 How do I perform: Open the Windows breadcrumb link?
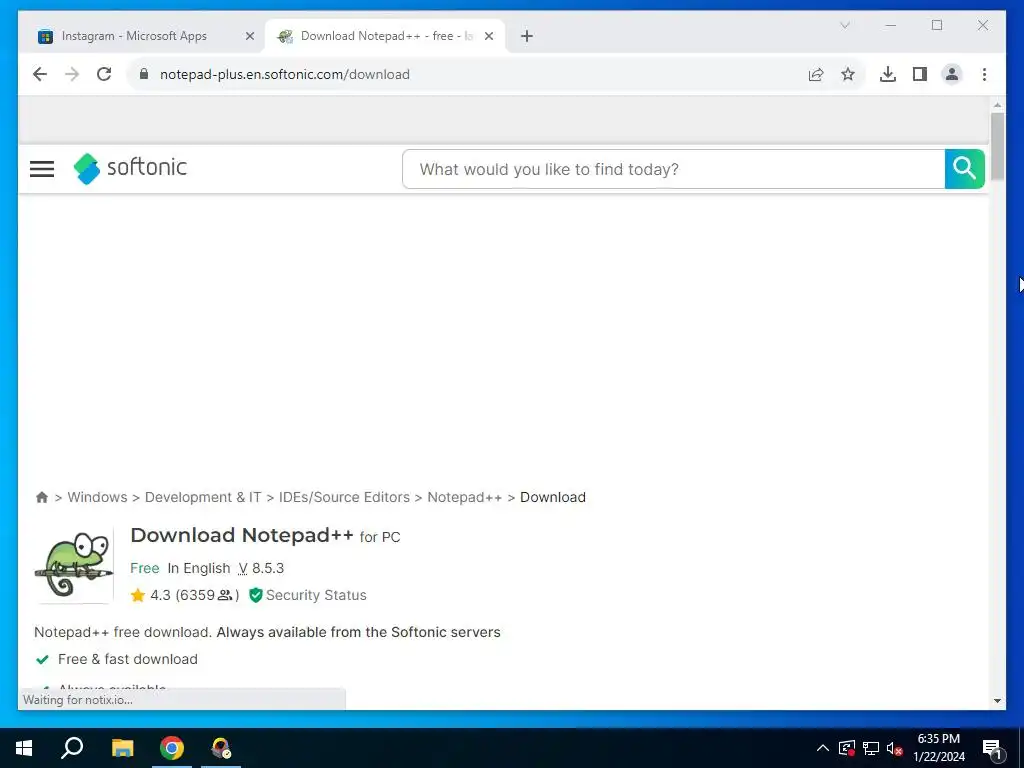pos(97,498)
